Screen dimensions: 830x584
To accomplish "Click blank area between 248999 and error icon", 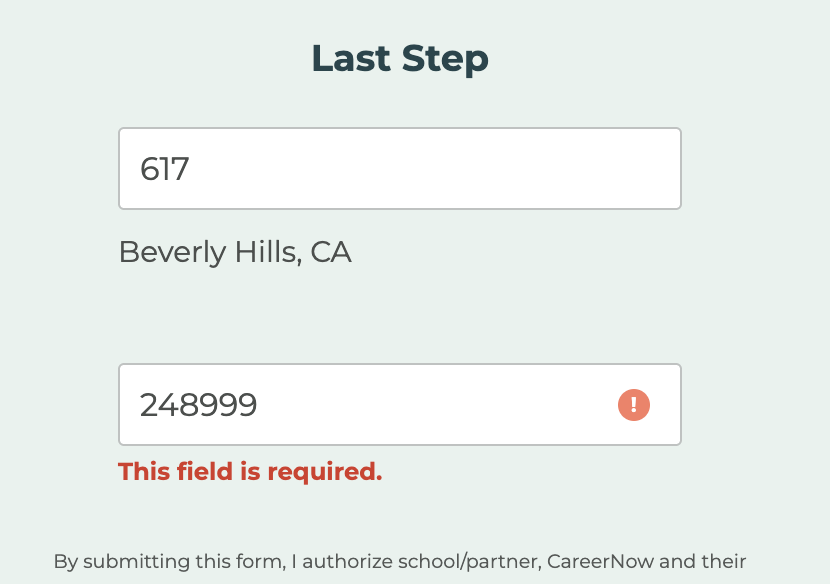I will tap(440, 405).
